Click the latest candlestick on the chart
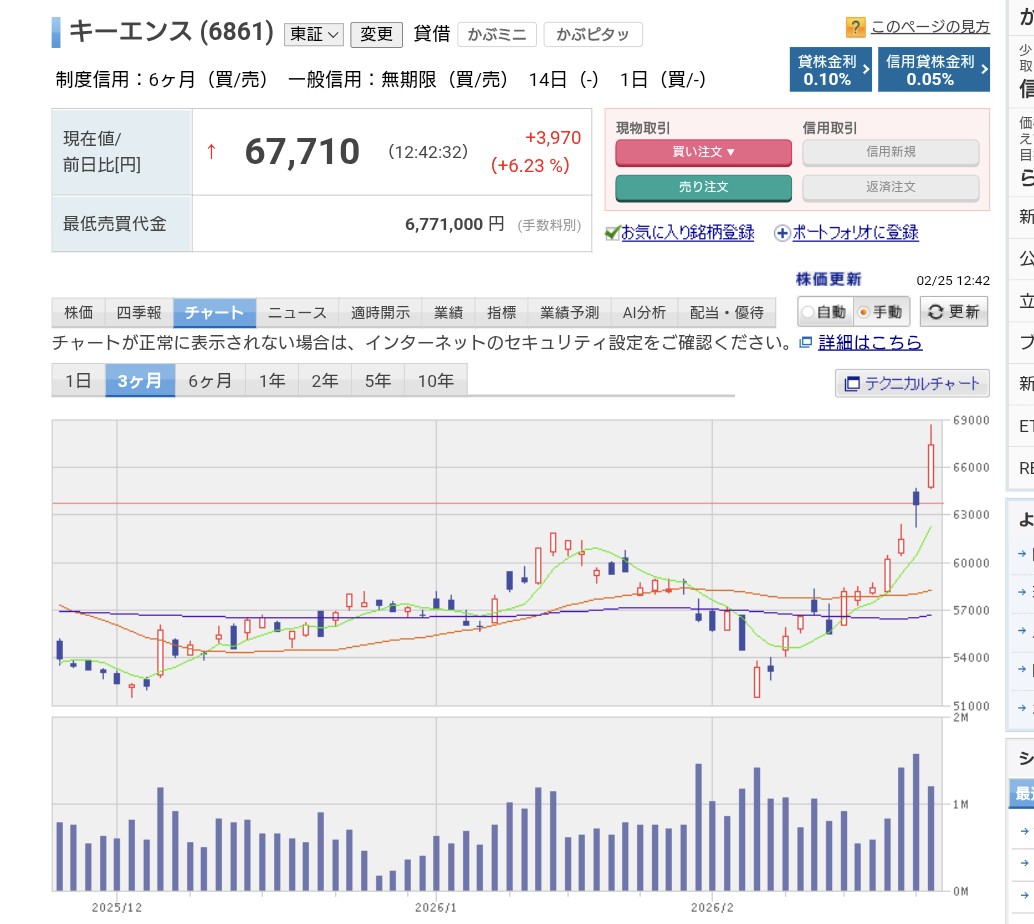This screenshot has height=924, width=1034. point(931,465)
